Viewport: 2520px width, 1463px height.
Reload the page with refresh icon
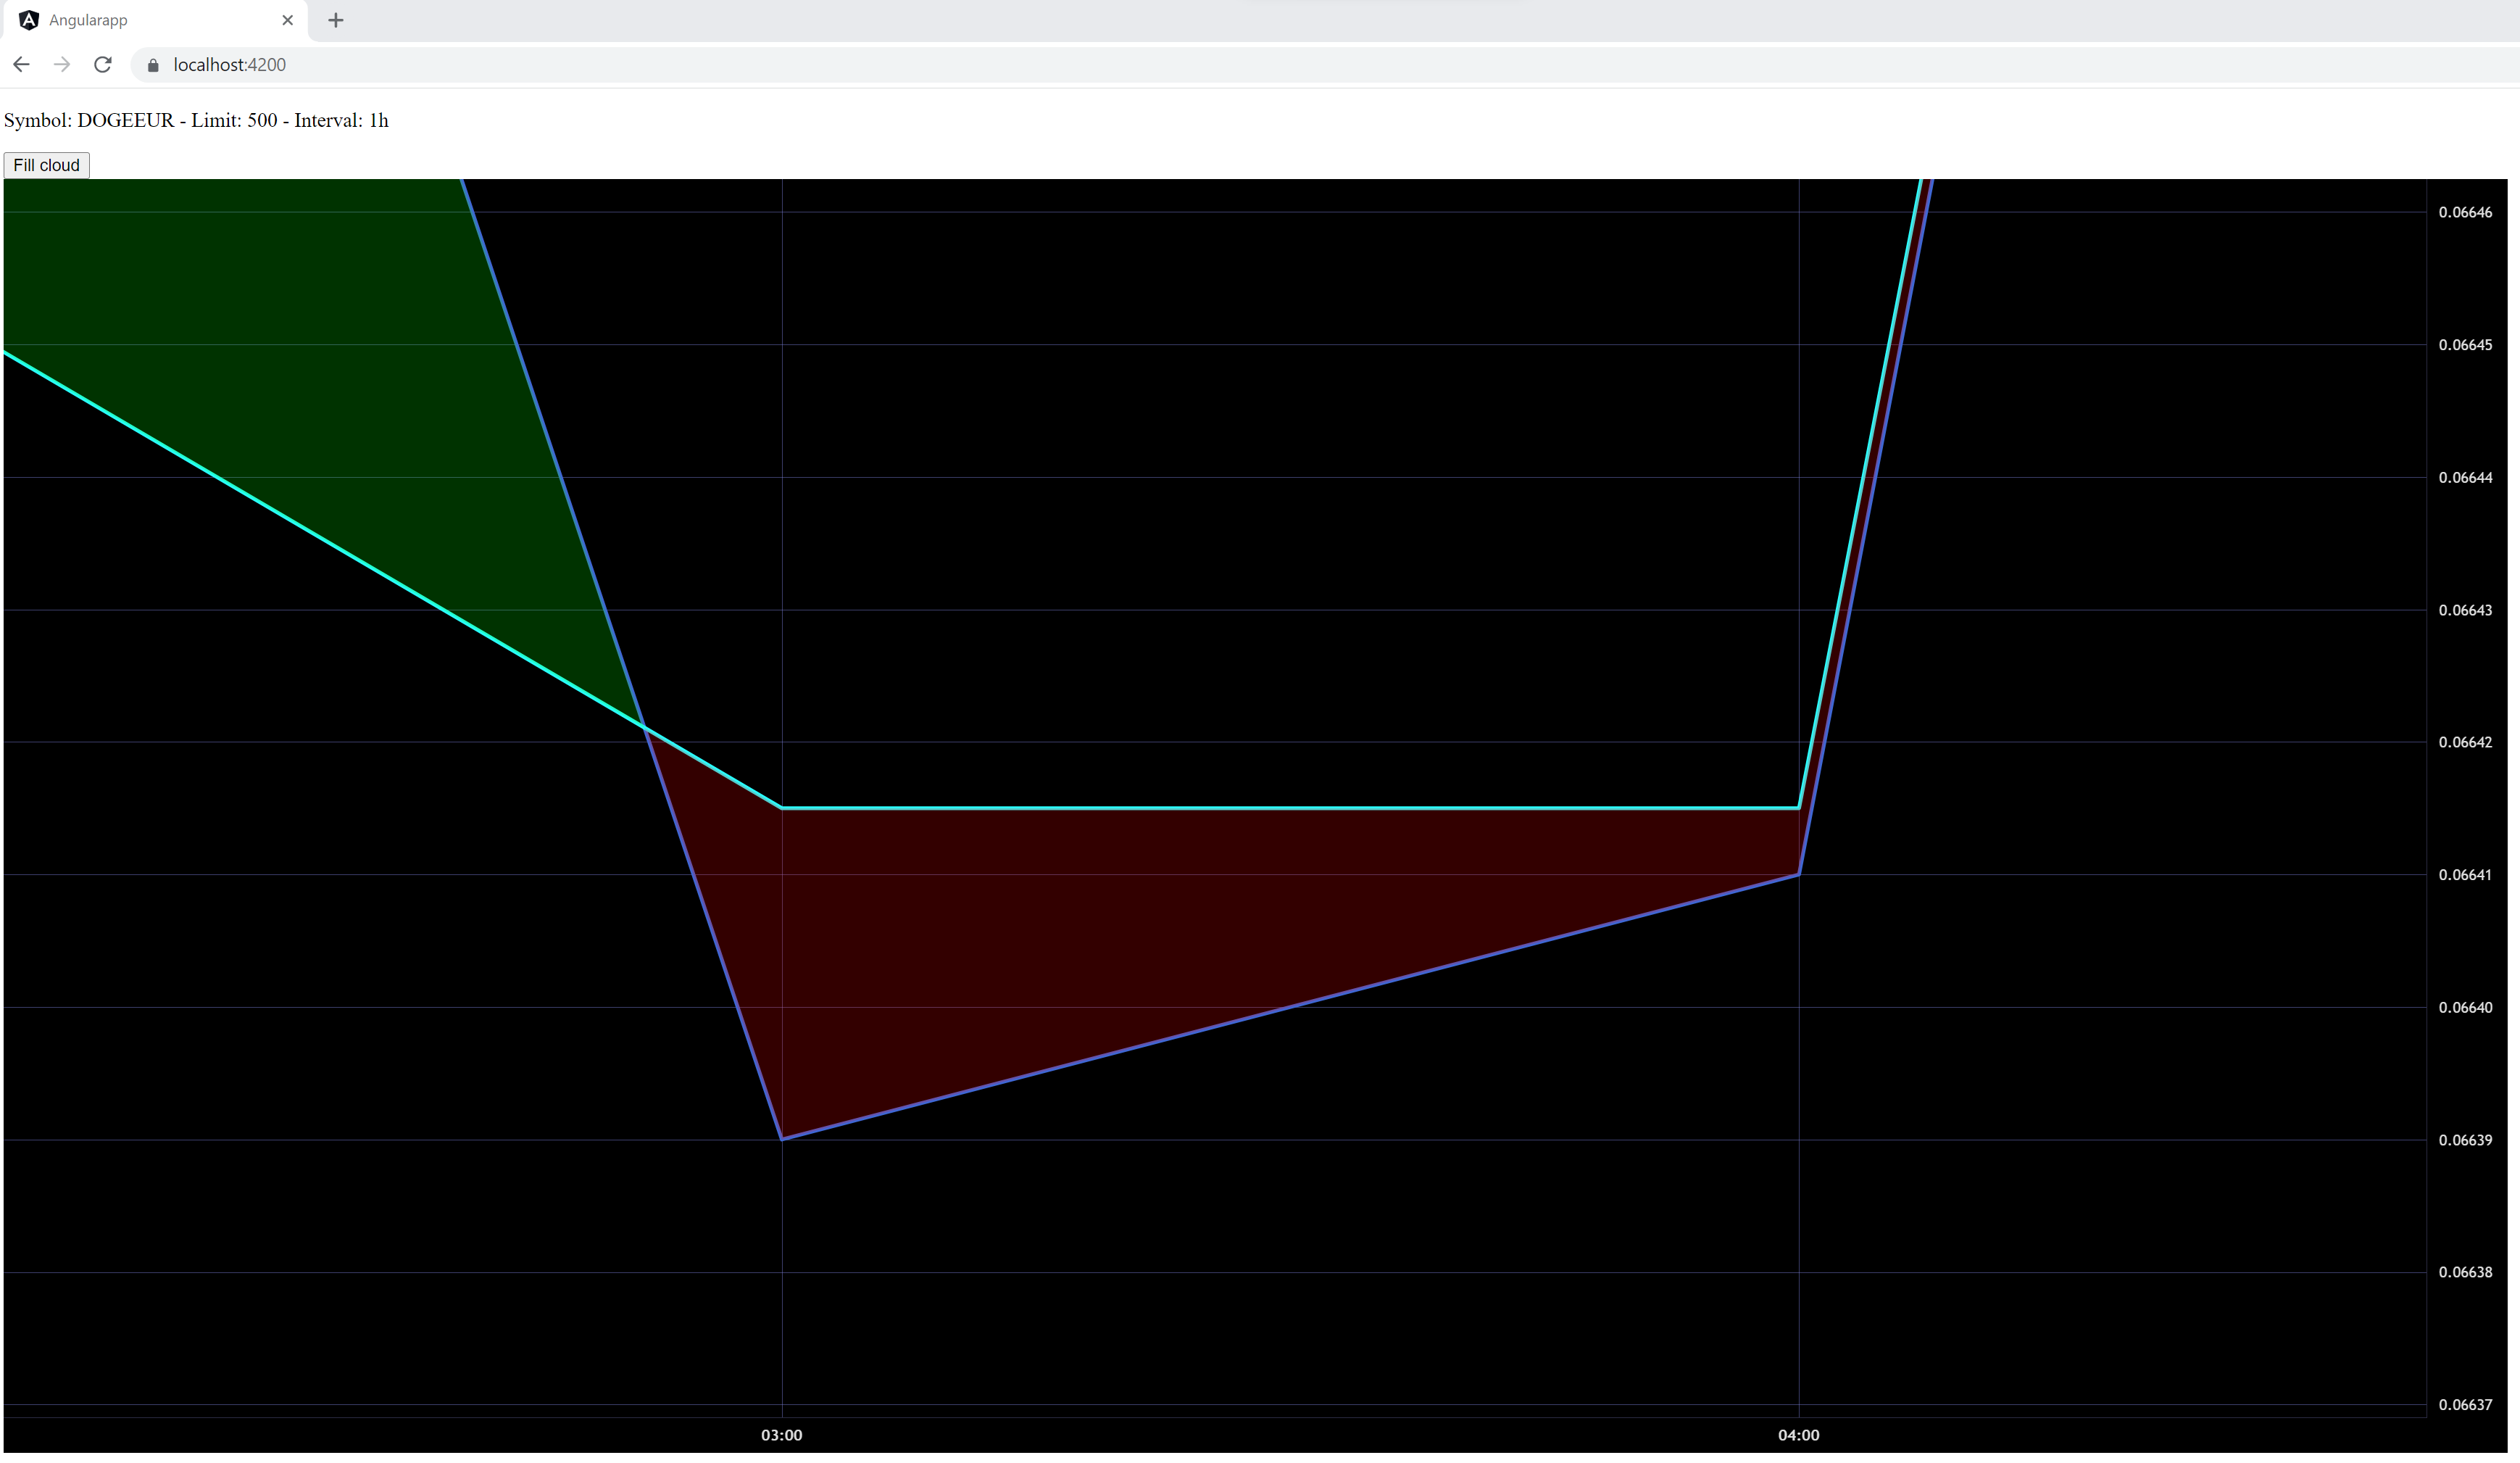click(x=102, y=64)
